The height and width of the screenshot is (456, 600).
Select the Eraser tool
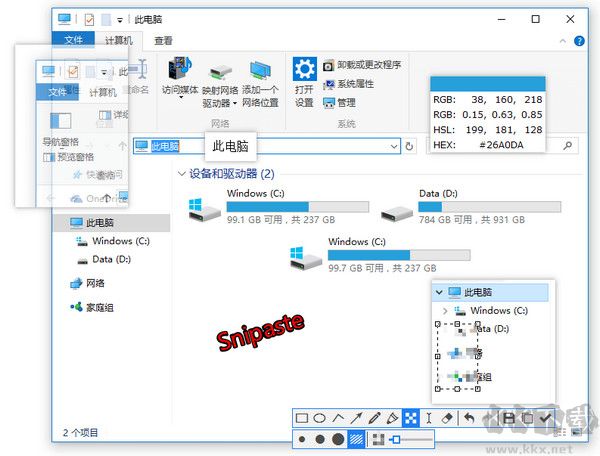tap(447, 418)
